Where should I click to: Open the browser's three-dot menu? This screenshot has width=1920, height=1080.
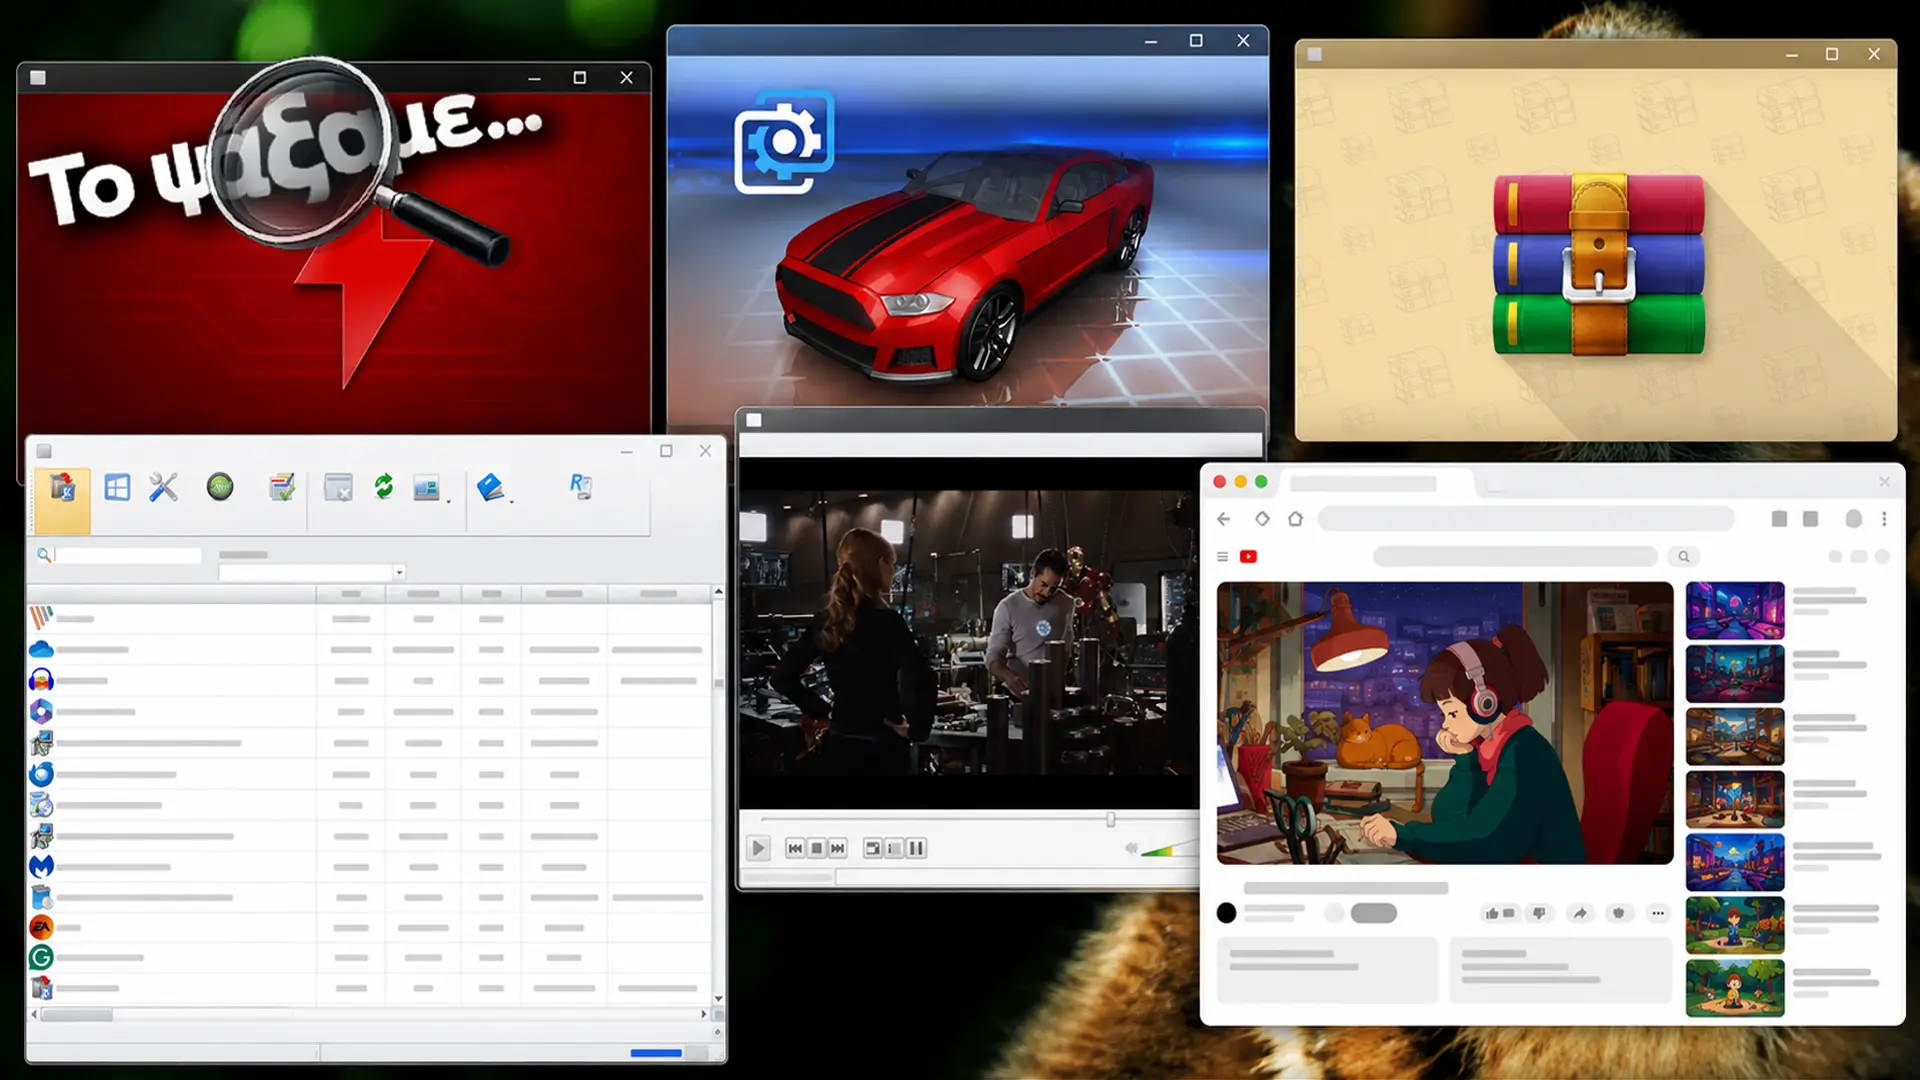click(x=1884, y=519)
